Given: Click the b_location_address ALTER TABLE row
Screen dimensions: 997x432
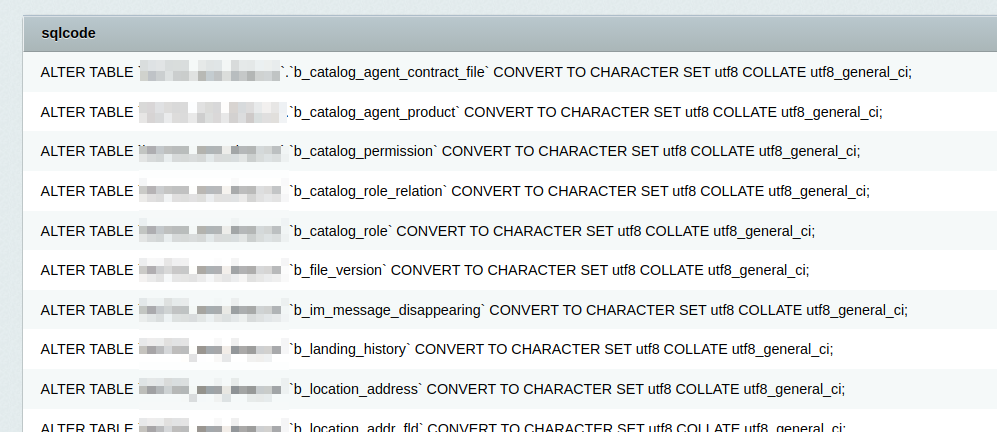Looking at the screenshot, I should (x=510, y=389).
